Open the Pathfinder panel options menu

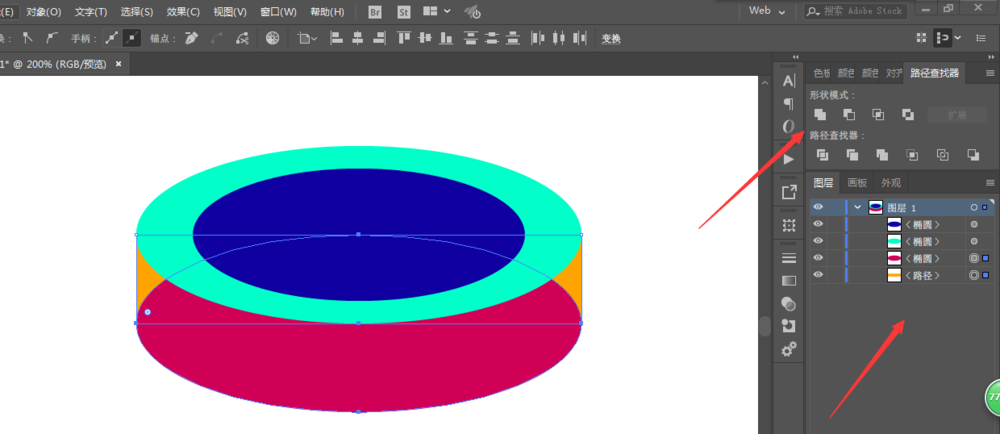[990, 73]
